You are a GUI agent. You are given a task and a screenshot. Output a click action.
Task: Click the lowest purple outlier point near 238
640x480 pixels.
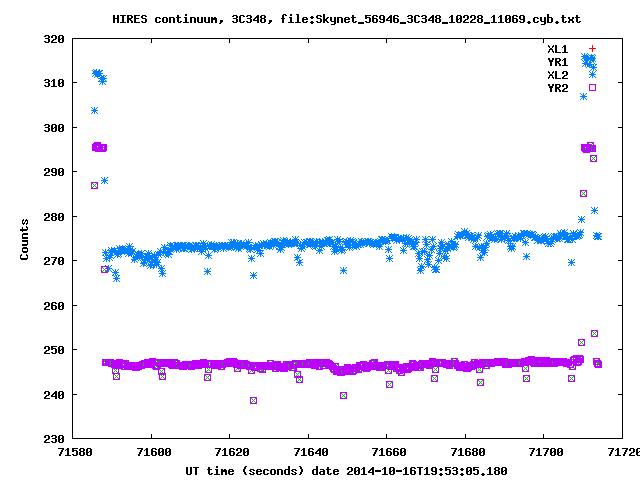point(253,400)
